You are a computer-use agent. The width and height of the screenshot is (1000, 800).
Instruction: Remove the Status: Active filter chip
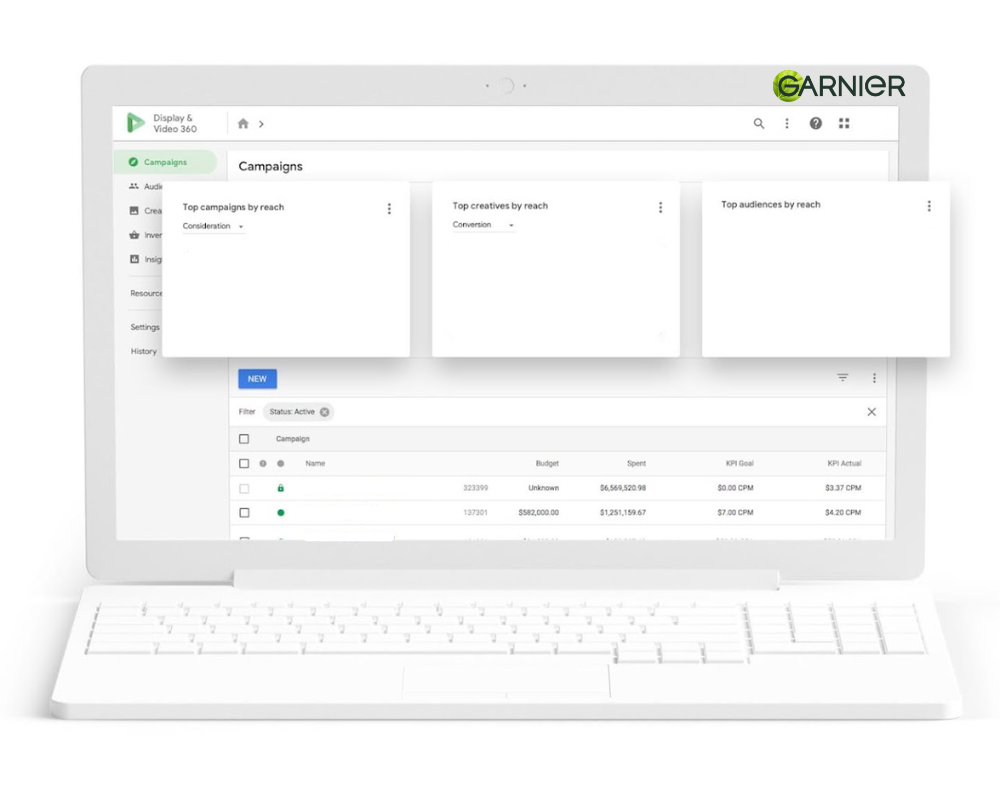(325, 412)
